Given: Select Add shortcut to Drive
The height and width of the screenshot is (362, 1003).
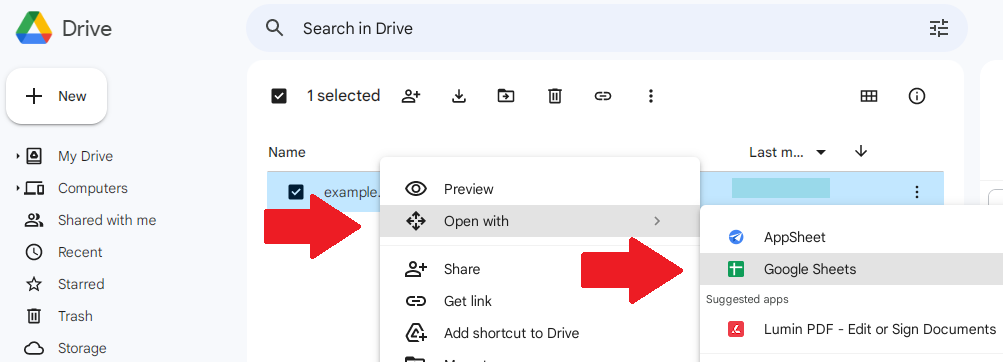Looking at the screenshot, I should pos(540,333).
